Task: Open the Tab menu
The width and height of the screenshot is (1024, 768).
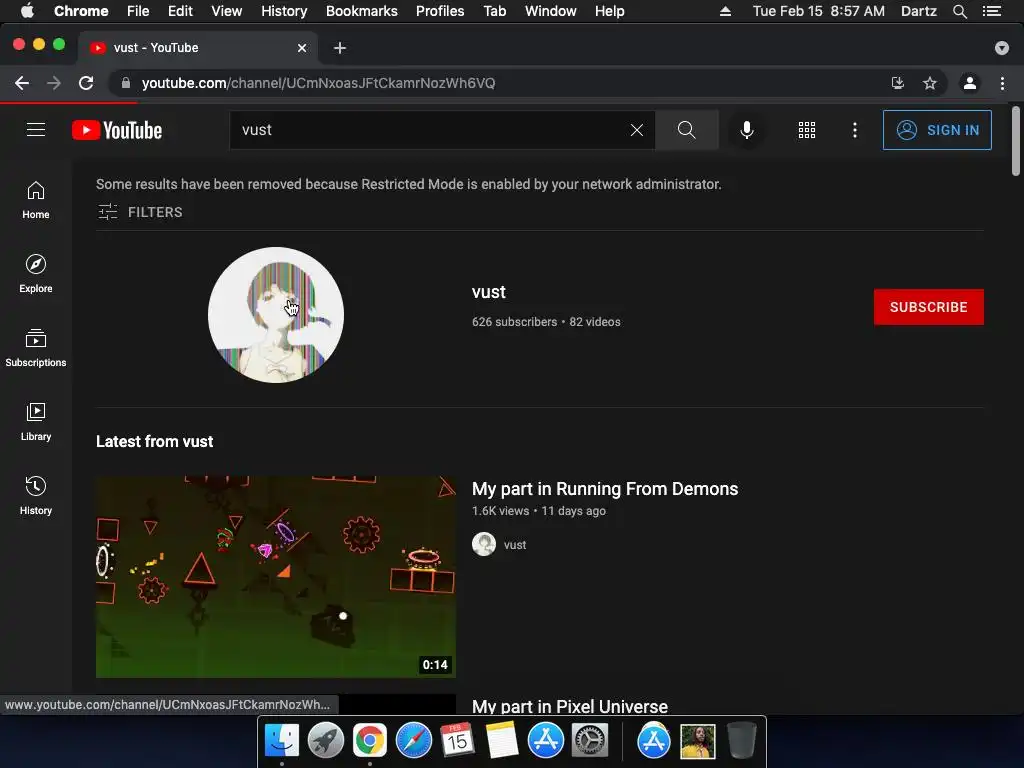Action: tap(495, 11)
